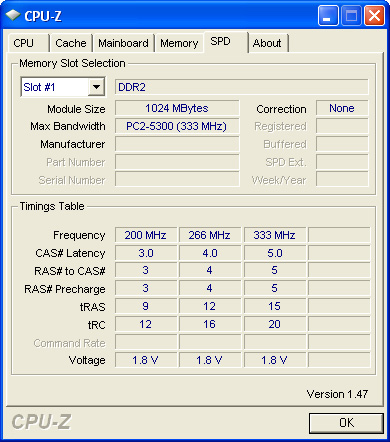
Task: Select the PC2-5300 max bandwidth field
Action: pos(177,126)
